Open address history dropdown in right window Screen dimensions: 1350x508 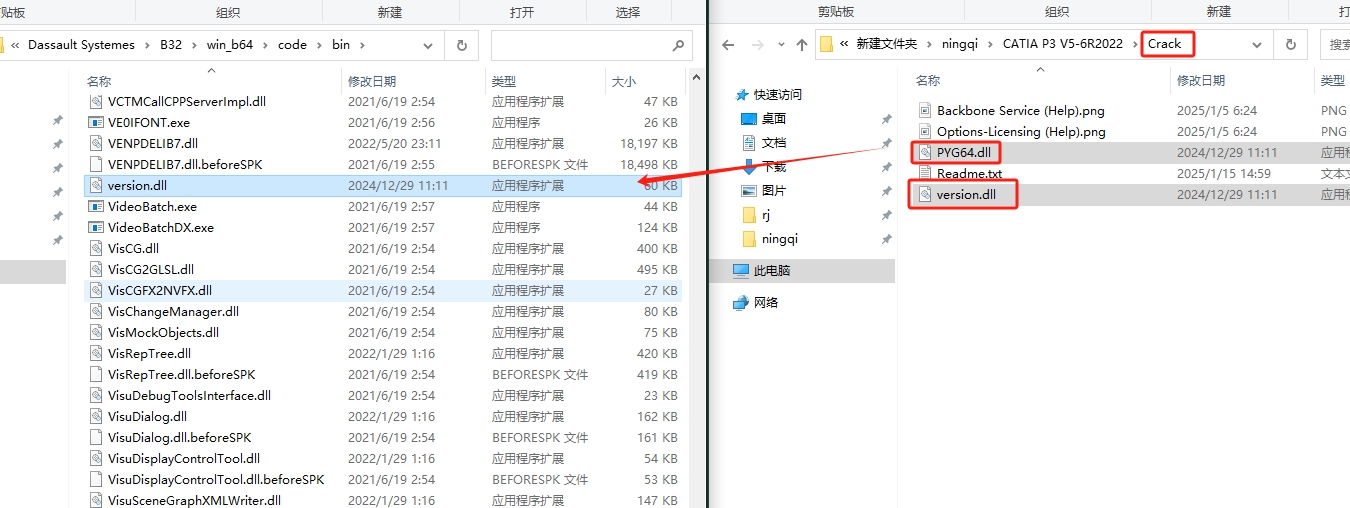tap(1258, 45)
